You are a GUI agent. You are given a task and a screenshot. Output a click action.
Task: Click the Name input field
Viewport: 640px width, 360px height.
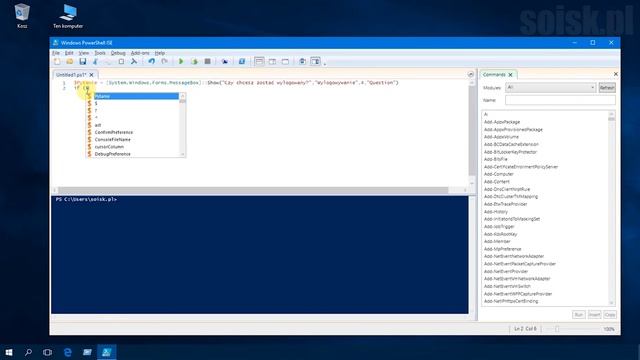click(560, 100)
